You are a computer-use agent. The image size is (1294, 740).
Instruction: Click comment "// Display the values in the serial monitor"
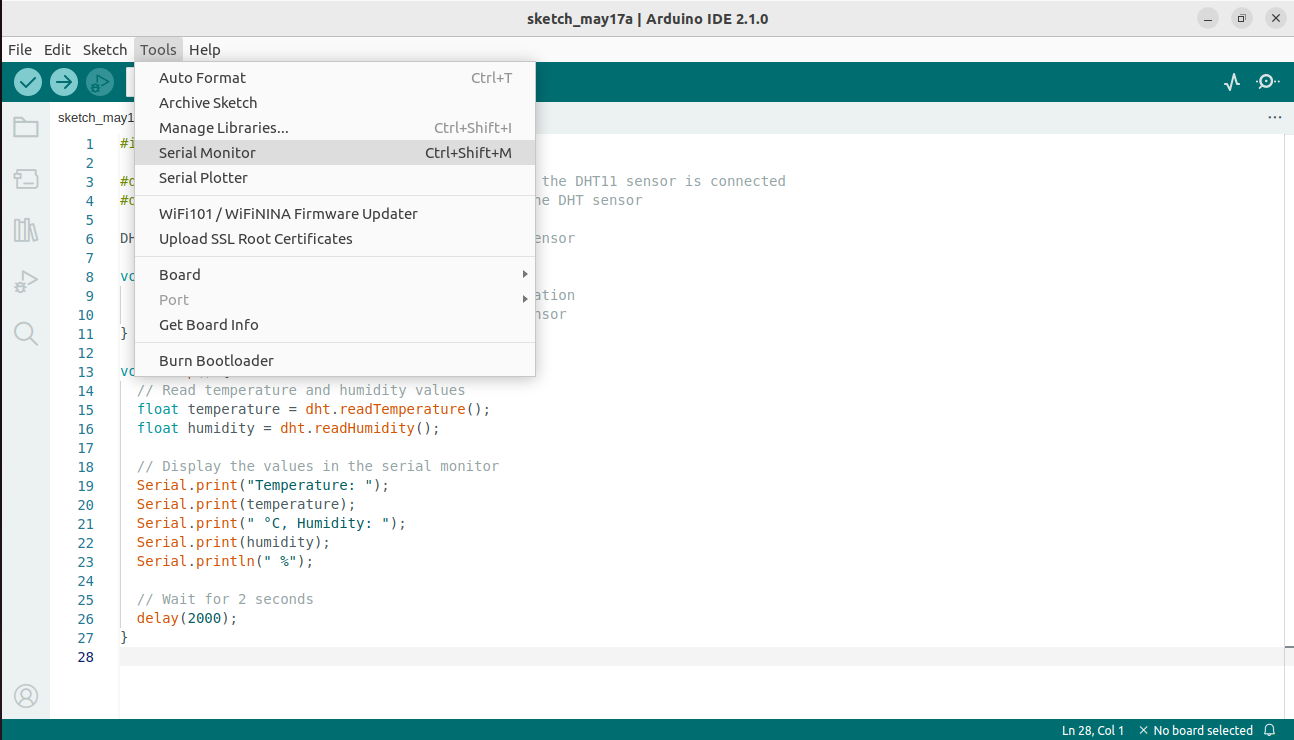(318, 466)
